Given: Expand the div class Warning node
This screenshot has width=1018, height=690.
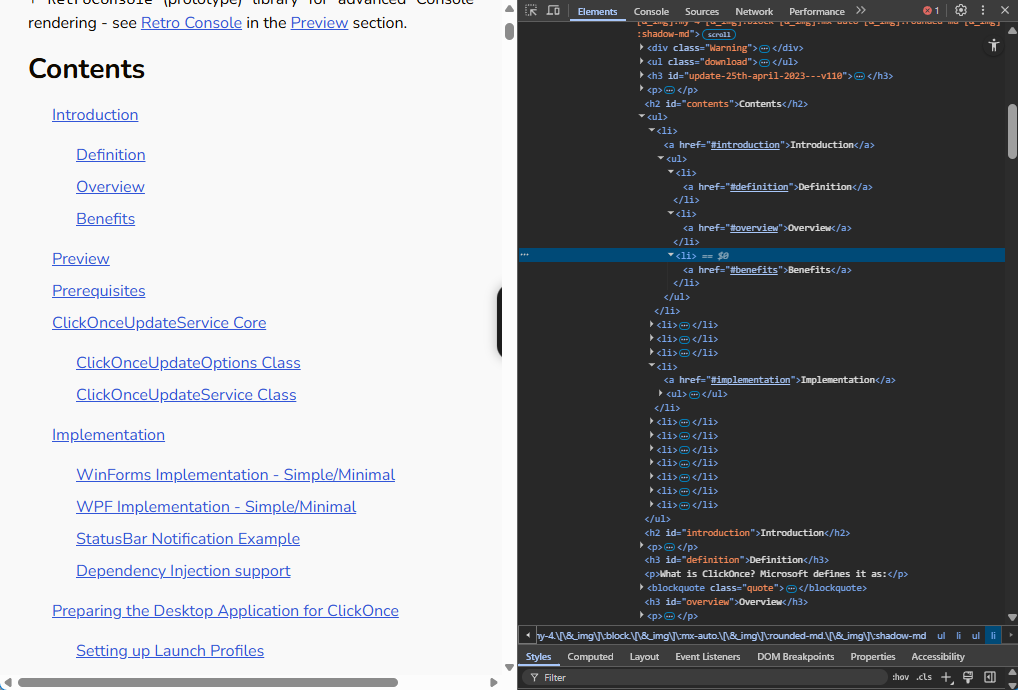Looking at the screenshot, I should pyautogui.click(x=641, y=47).
